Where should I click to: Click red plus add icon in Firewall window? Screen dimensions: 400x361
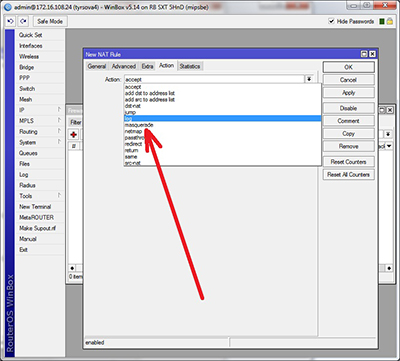tap(73, 135)
